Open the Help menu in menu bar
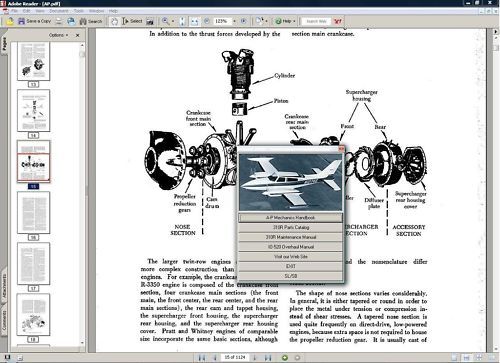The height and width of the screenshot is (363, 500). coord(113,11)
